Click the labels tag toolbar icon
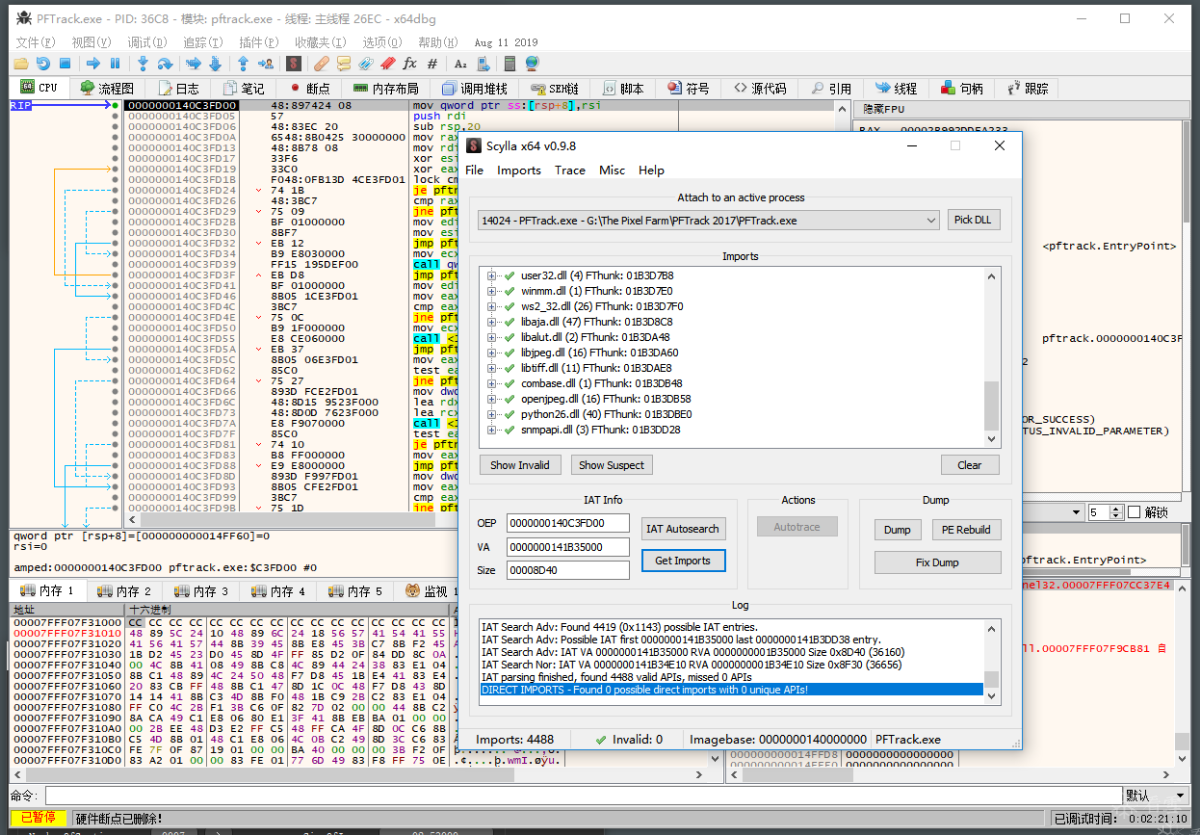This screenshot has height=835, width=1200. 365,63
